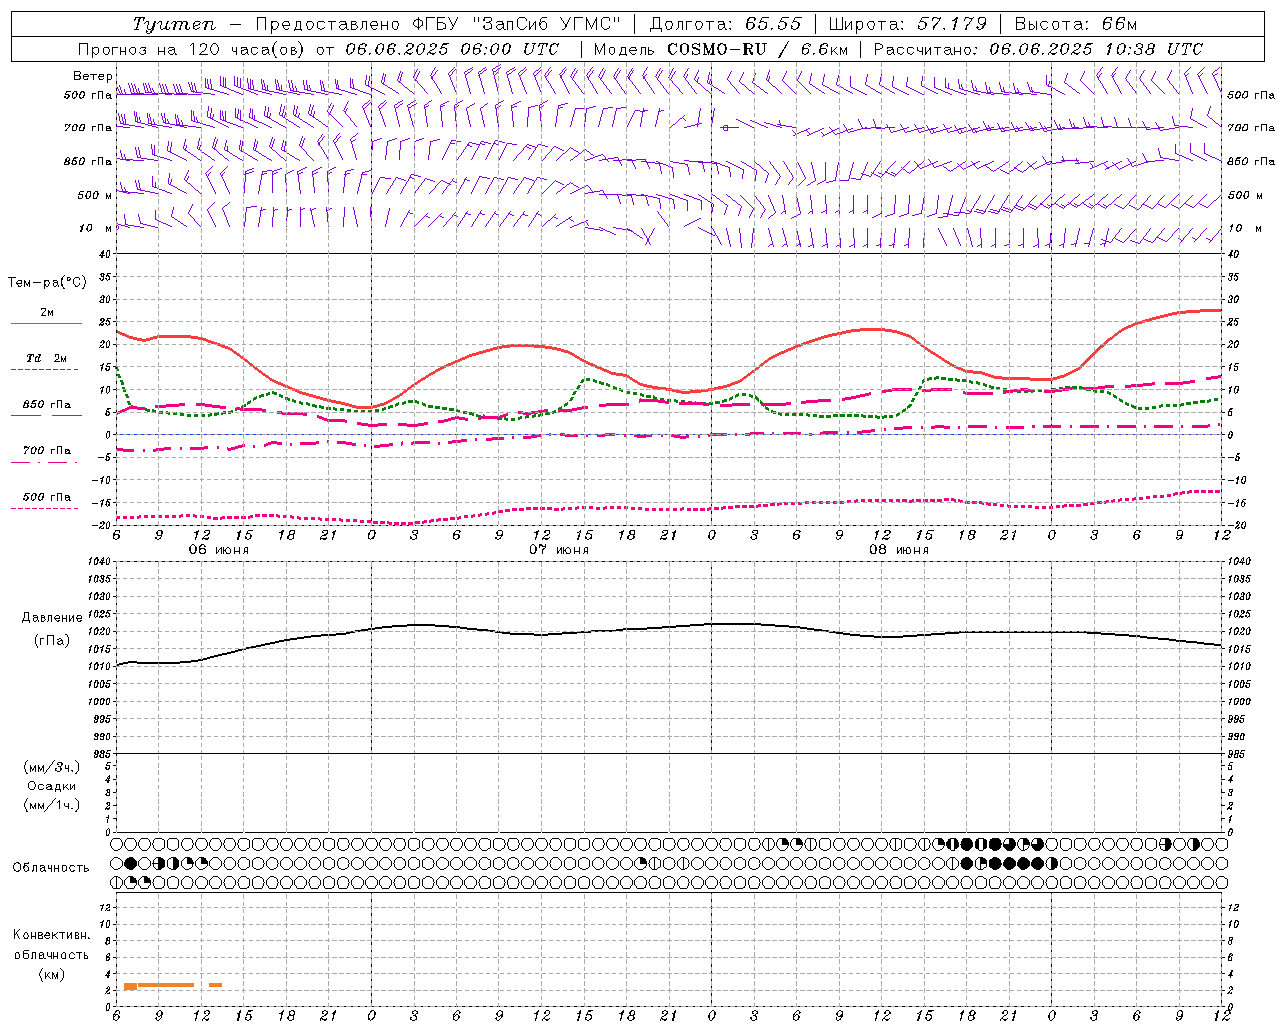Select the elevation label Высота: 66м
Viewport: 1280px width, 1024px height.
point(1075,24)
